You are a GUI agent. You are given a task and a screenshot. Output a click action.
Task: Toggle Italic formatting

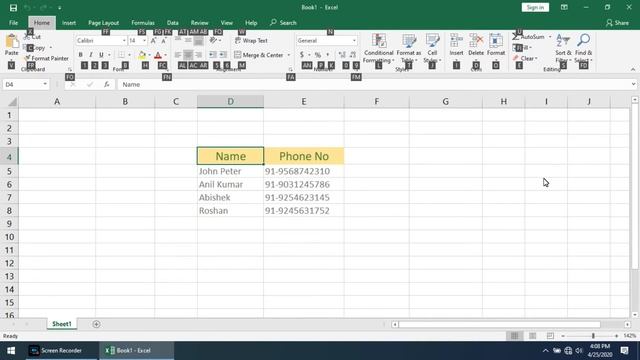91,55
